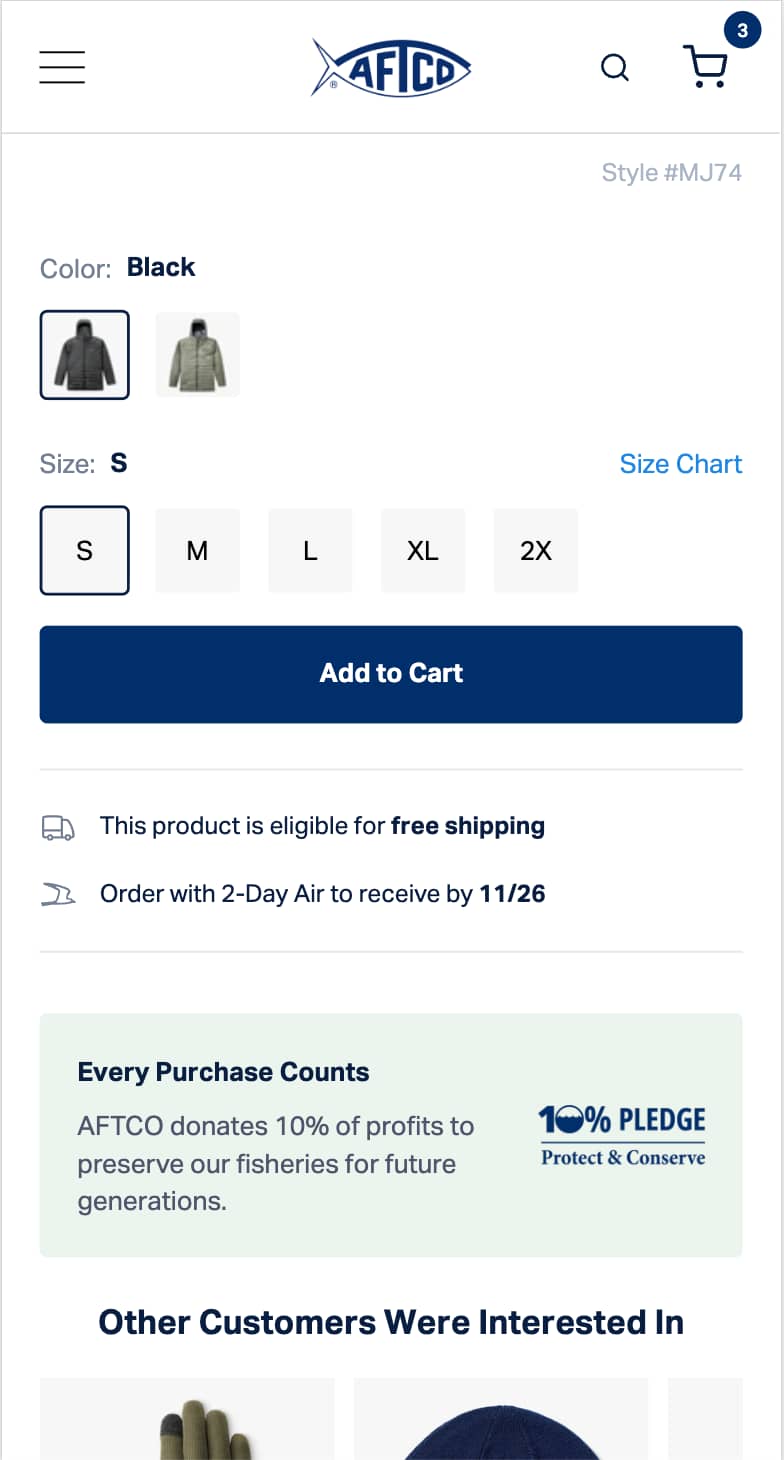Click the 10% Pledge logo
Image resolution: width=784 pixels, height=1460 pixels.
click(x=621, y=1134)
